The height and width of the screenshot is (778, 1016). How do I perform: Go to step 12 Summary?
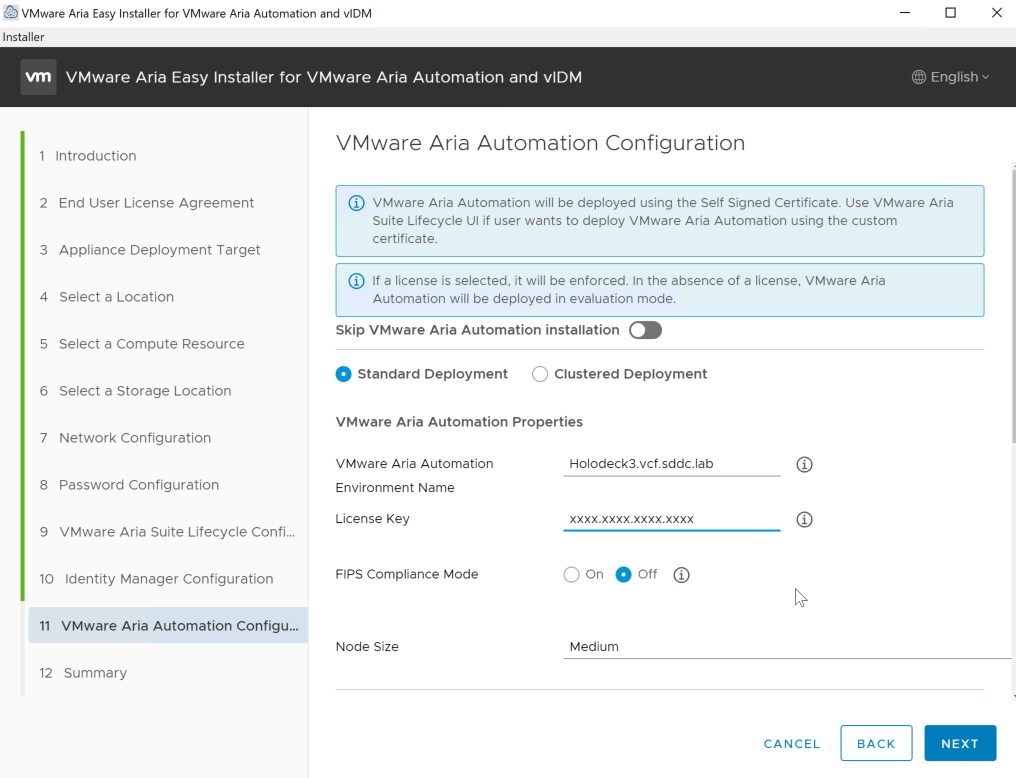(83, 672)
